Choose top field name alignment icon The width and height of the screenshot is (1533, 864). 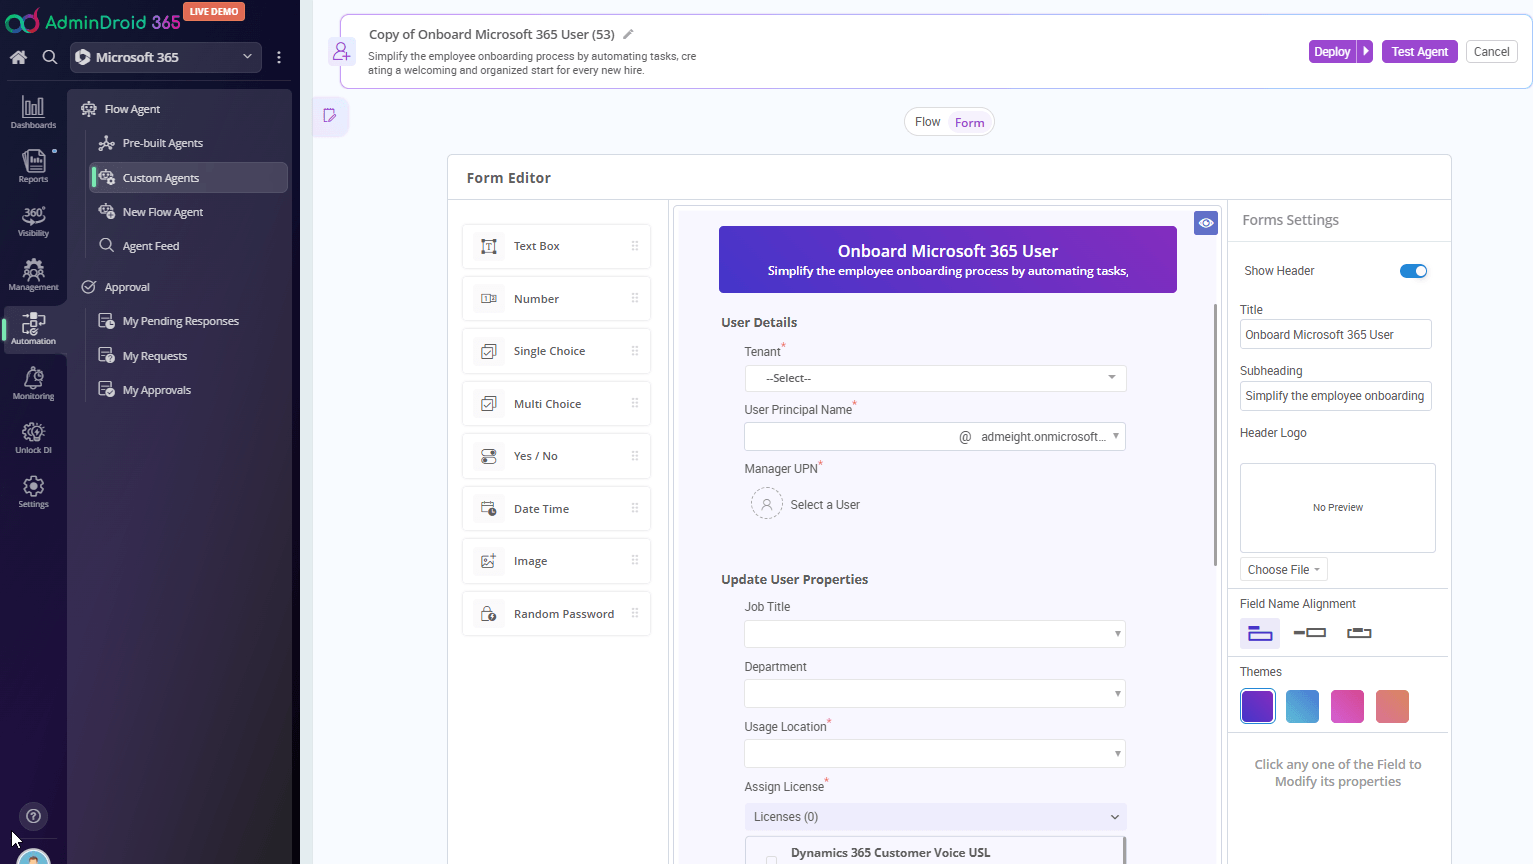[x=1260, y=633]
